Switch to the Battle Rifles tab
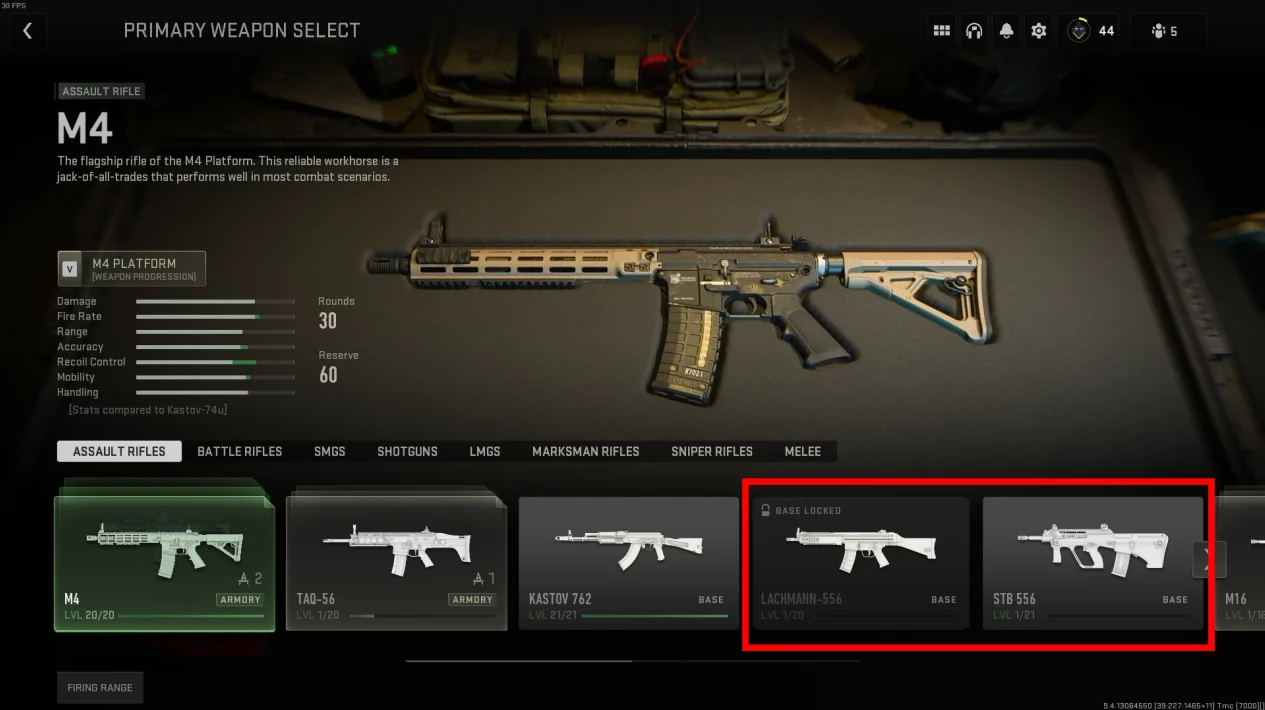 pyautogui.click(x=240, y=451)
